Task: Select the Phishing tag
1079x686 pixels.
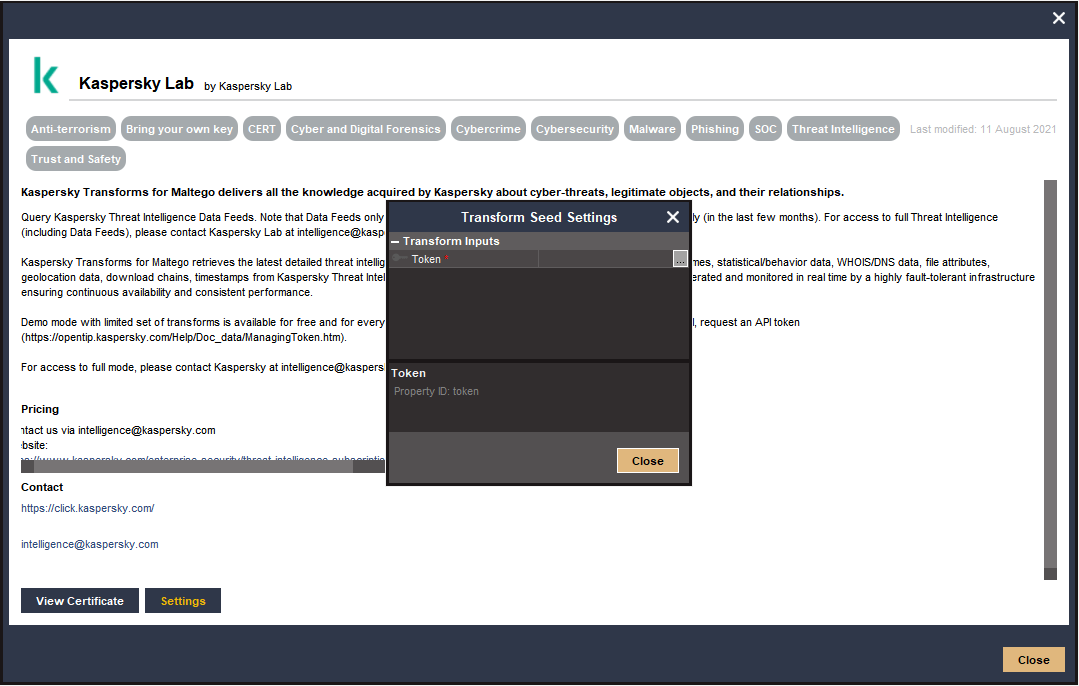Action: 715,129
